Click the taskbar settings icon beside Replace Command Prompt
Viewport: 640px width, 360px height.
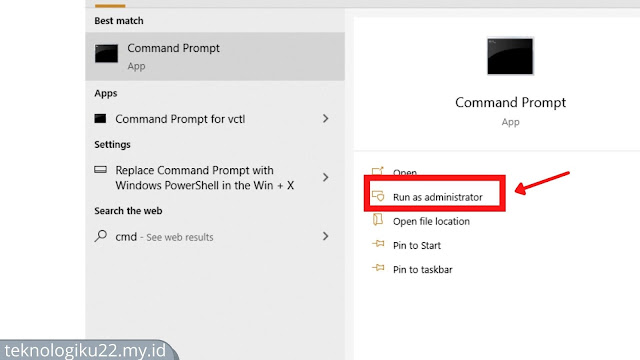[100, 169]
